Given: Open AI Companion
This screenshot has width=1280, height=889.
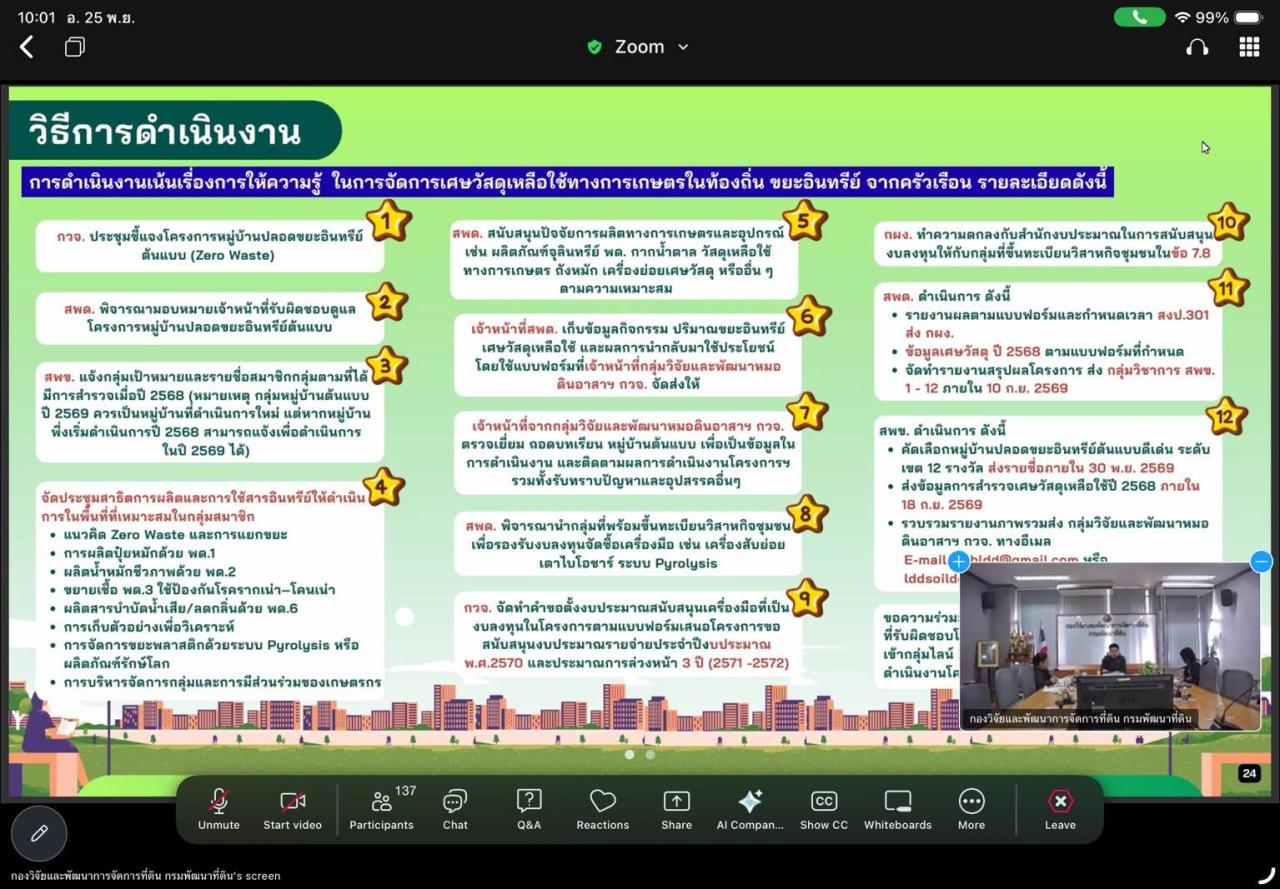Looking at the screenshot, I should point(750,808).
